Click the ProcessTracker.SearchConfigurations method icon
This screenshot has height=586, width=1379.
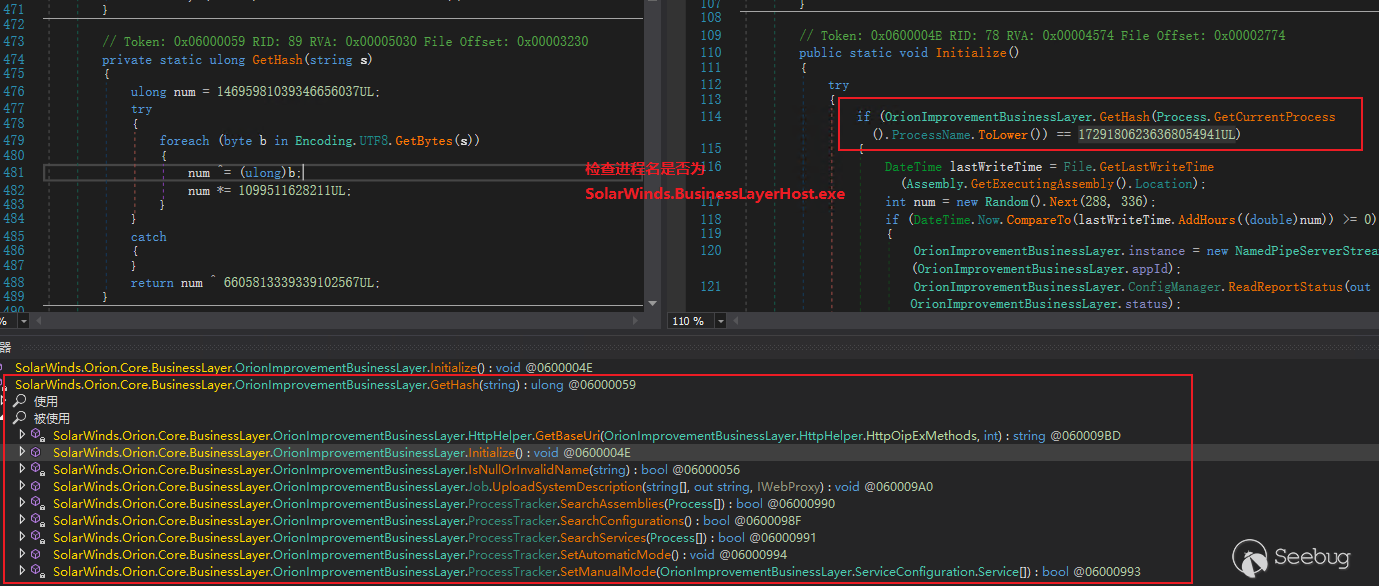(38, 521)
